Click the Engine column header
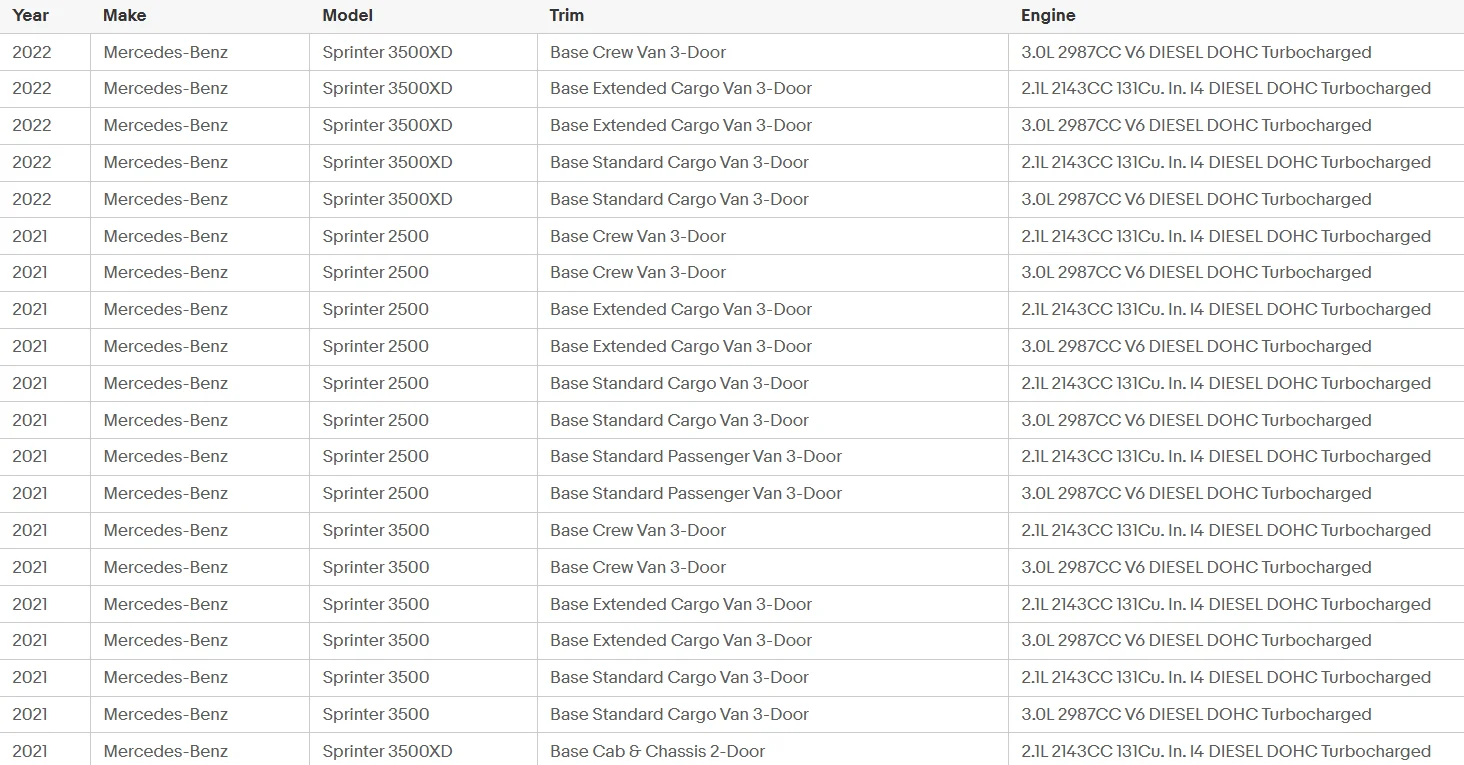 tap(1048, 15)
